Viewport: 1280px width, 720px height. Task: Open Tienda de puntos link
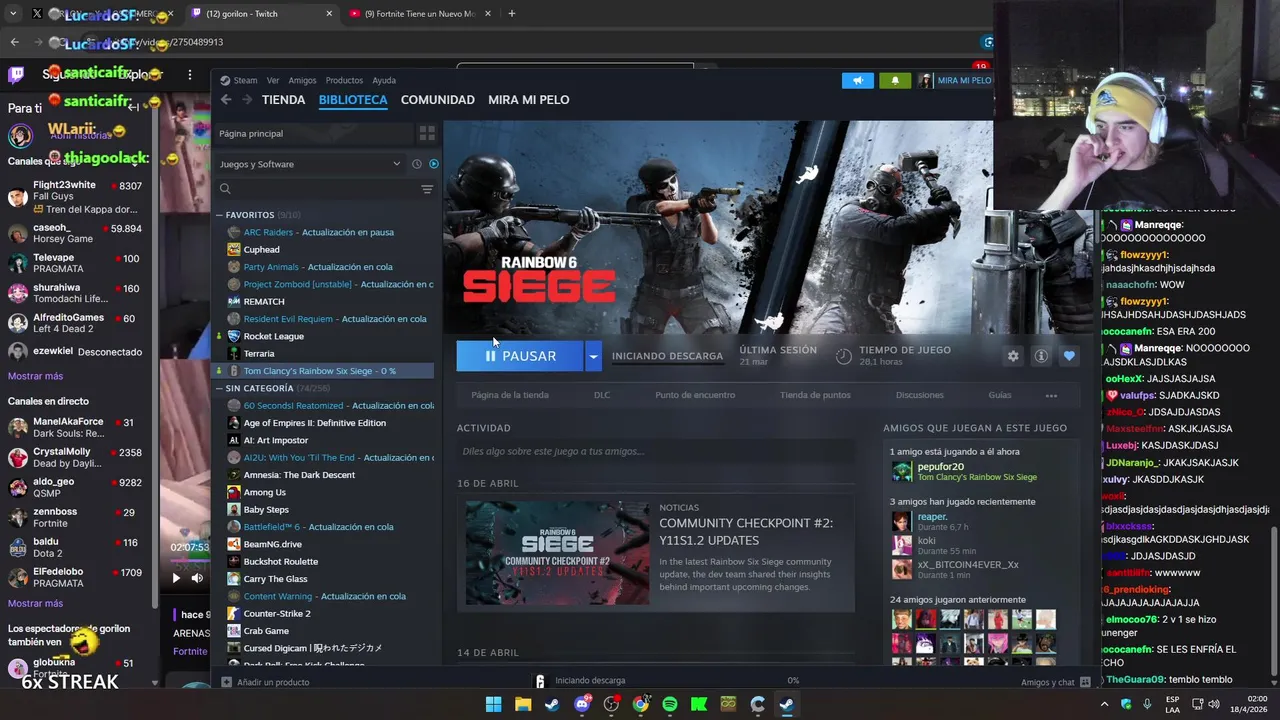[x=815, y=395]
